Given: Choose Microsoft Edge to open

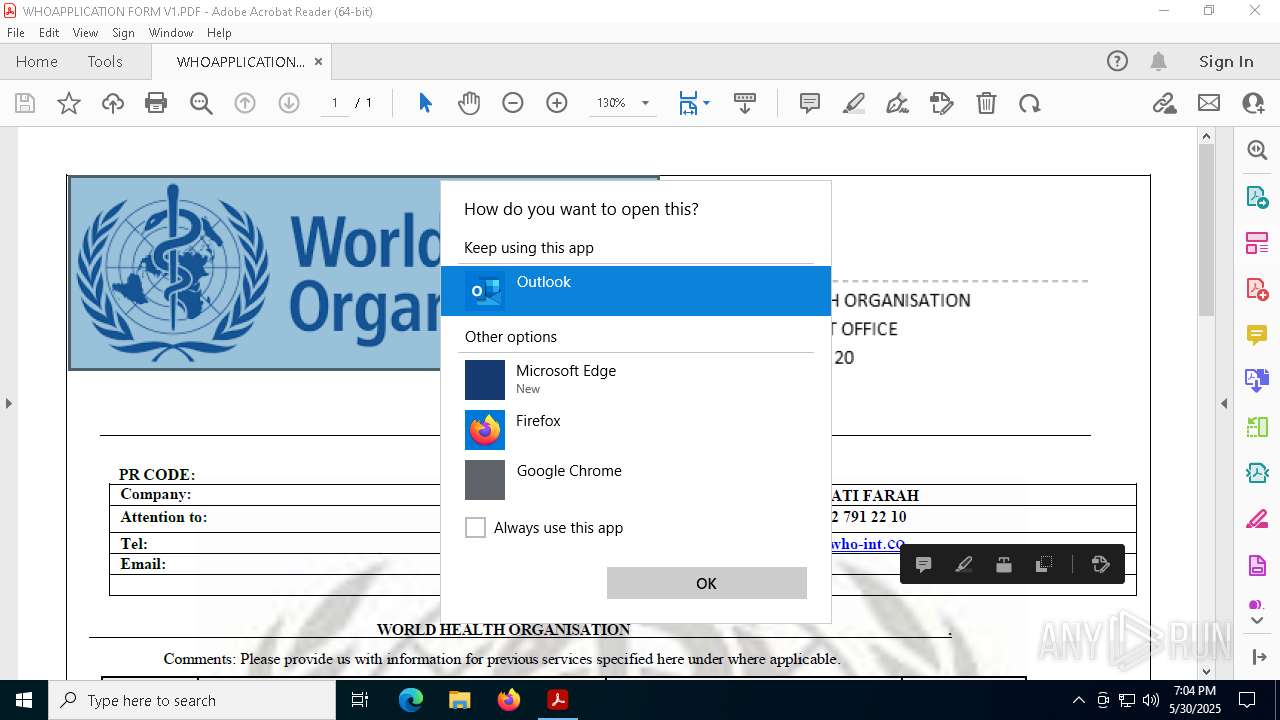Looking at the screenshot, I should [x=636, y=379].
